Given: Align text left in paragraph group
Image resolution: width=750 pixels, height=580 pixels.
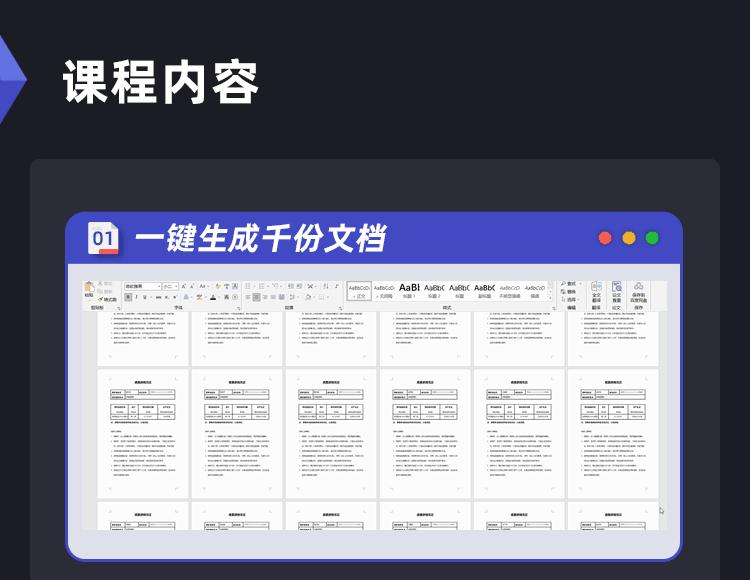Looking at the screenshot, I should tap(248, 297).
